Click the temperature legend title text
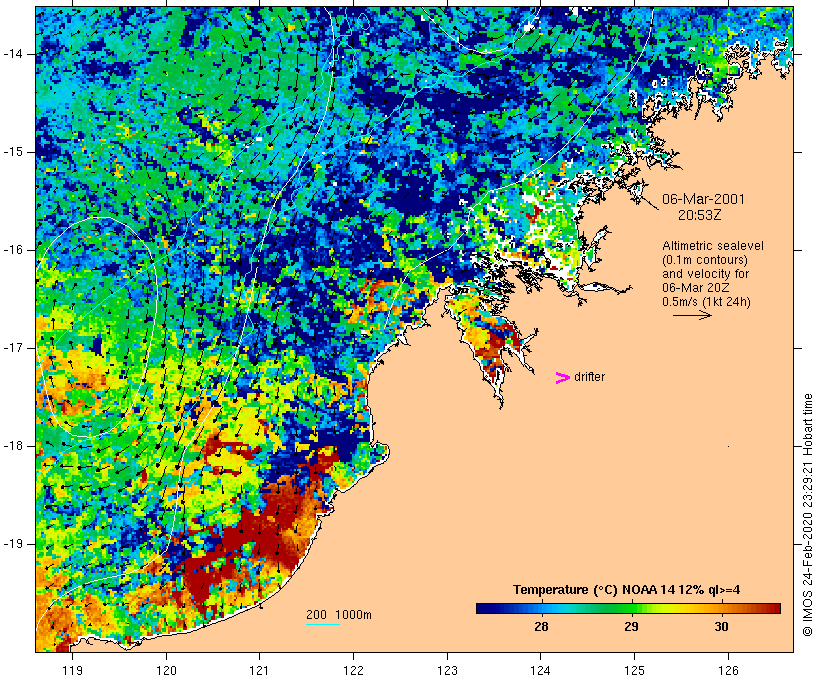This screenshot has height=680, width=820. 627,590
